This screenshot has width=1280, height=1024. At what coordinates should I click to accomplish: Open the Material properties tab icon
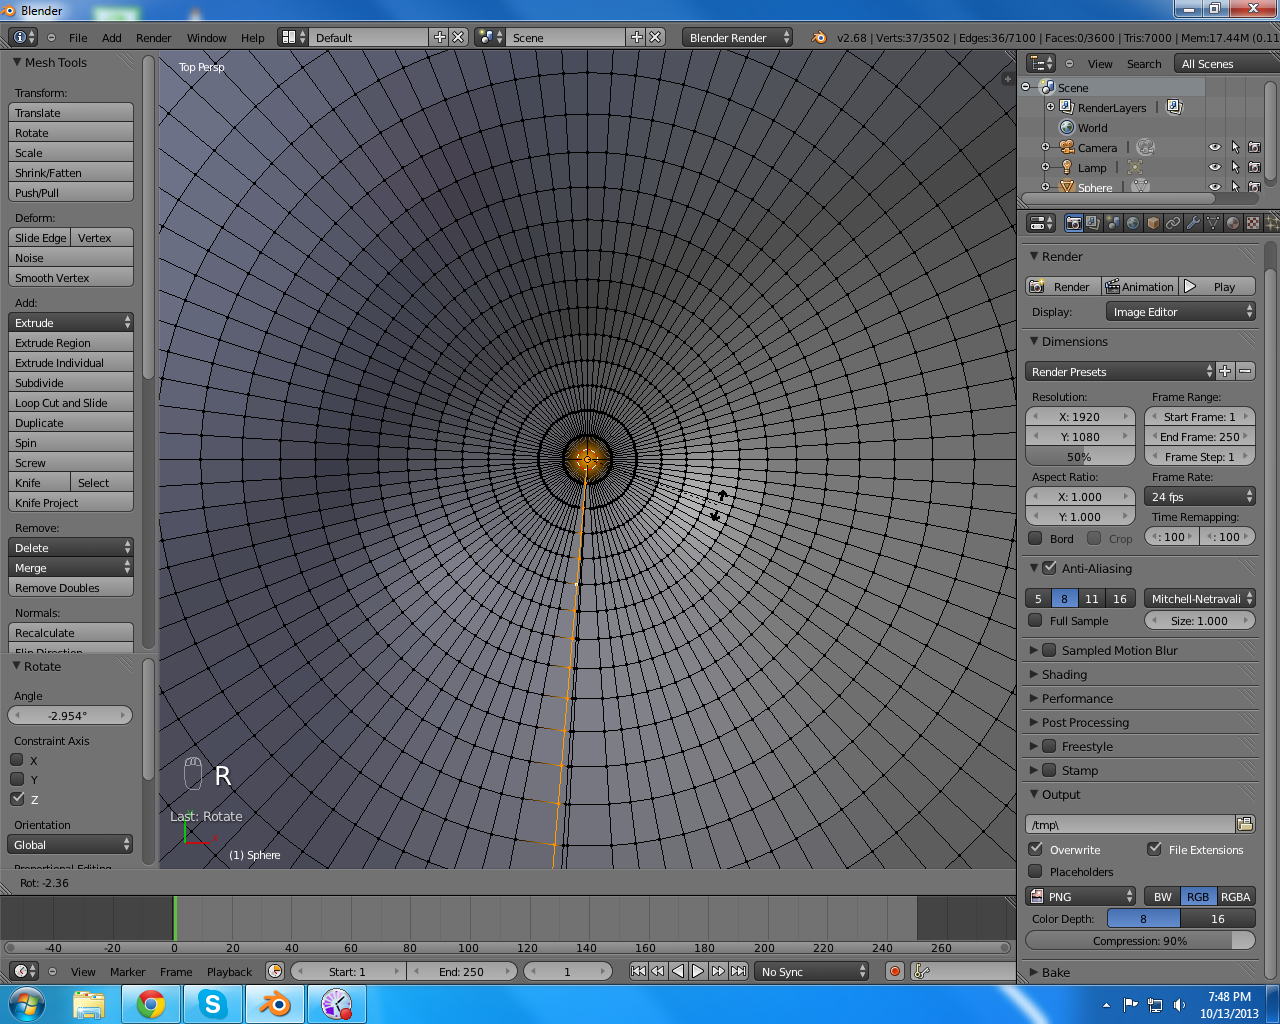[1233, 223]
